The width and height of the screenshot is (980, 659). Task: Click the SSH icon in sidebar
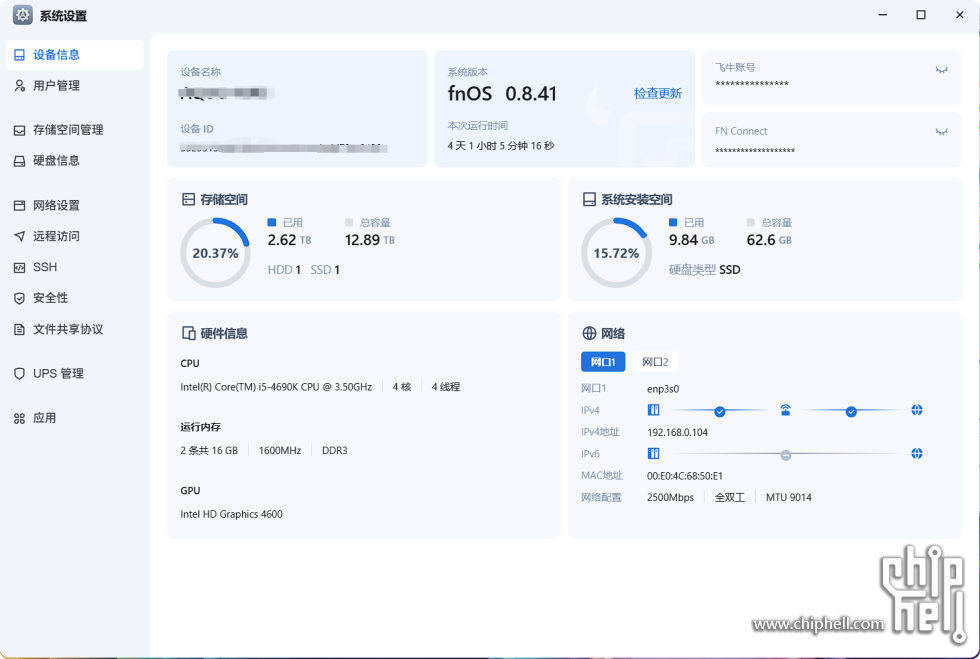[x=19, y=268]
